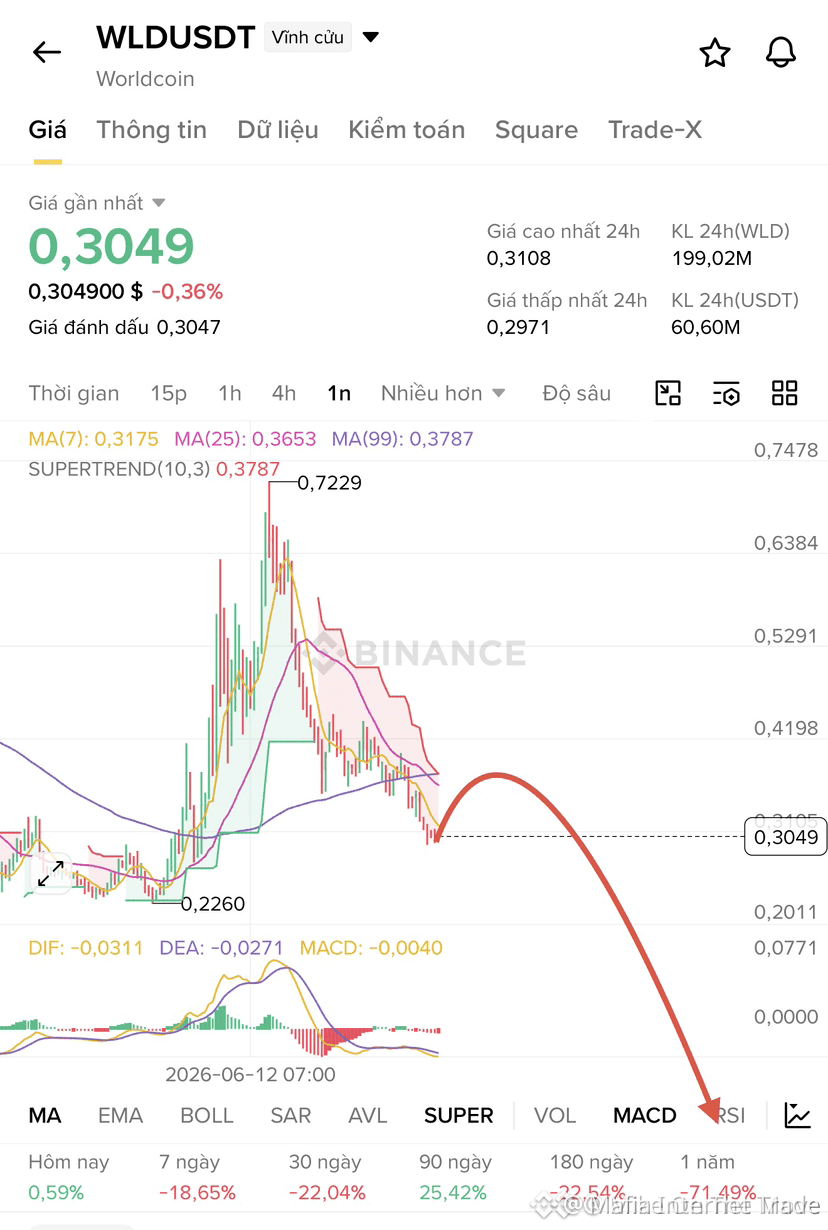The width and height of the screenshot is (828, 1230).
Task: Expand the Giá gần nhất price type selector
Action: tap(96, 203)
